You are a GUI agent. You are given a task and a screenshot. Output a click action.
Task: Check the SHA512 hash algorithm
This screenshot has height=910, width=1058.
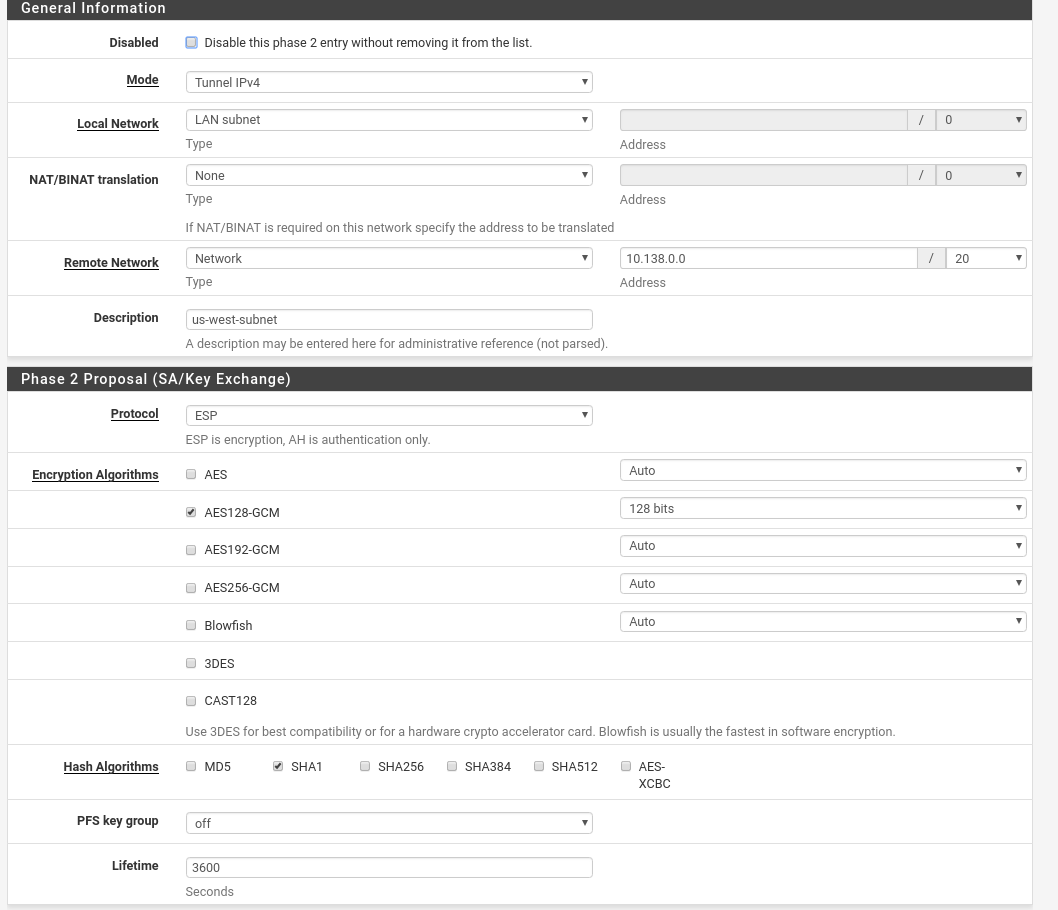click(539, 766)
